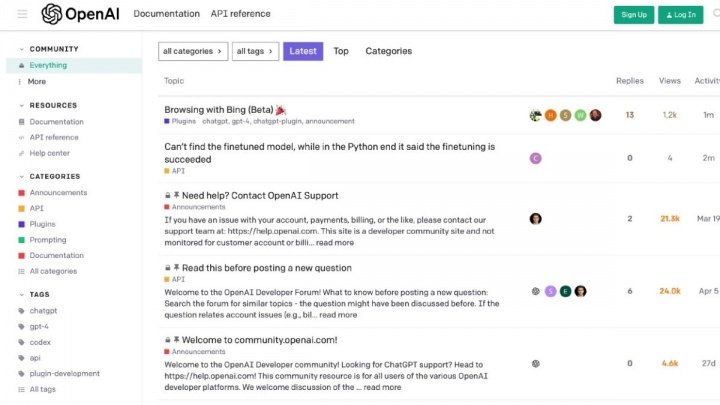This screenshot has height=405, width=720.
Task: Open Welcome to community.openai.com! topic
Action: tap(259, 340)
